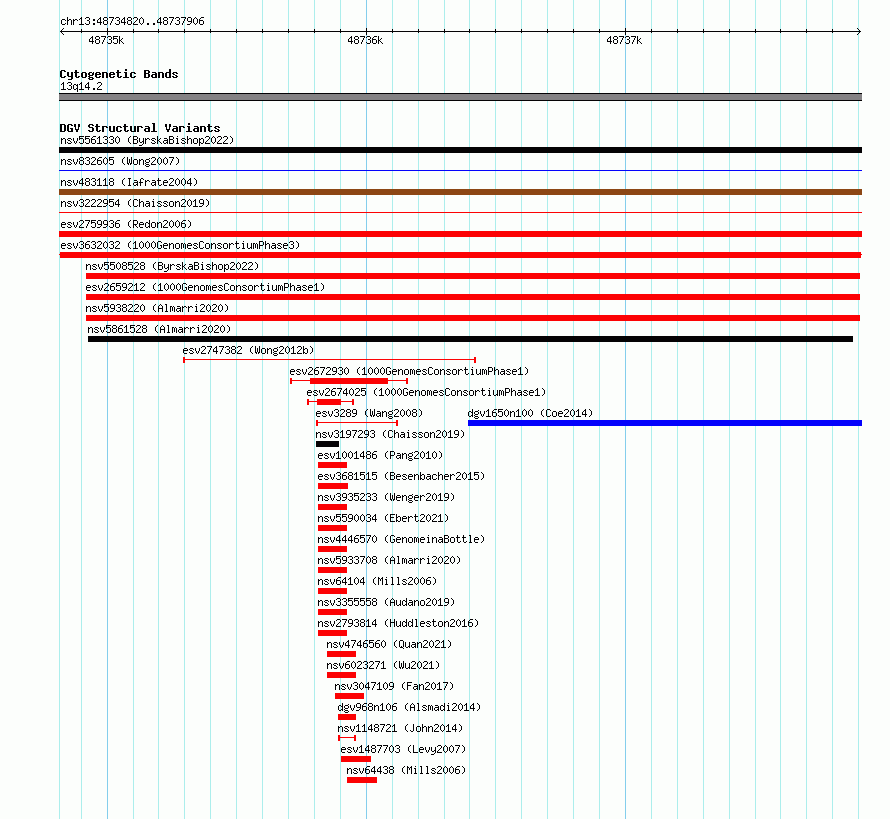Click the DGV Structural Variants track title
Viewport: 890px width, 819px height.
[140, 128]
